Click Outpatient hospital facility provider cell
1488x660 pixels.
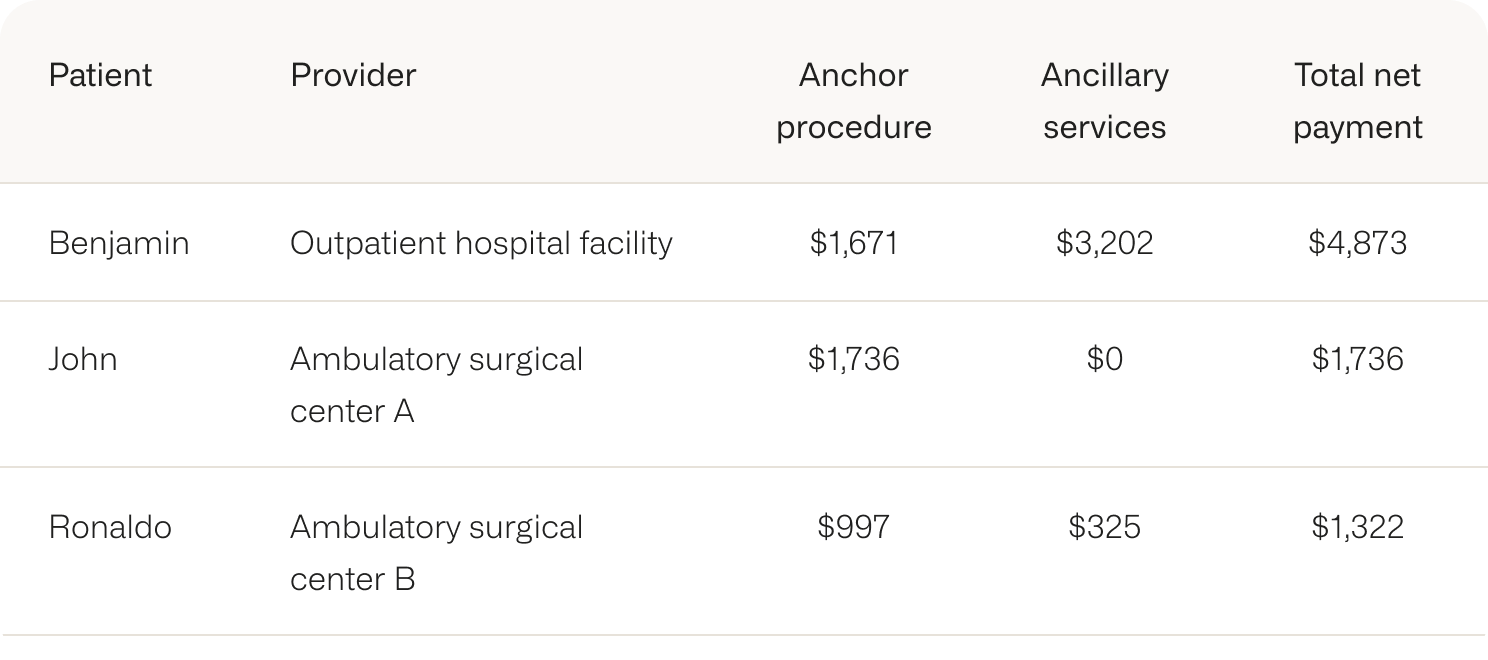[481, 243]
